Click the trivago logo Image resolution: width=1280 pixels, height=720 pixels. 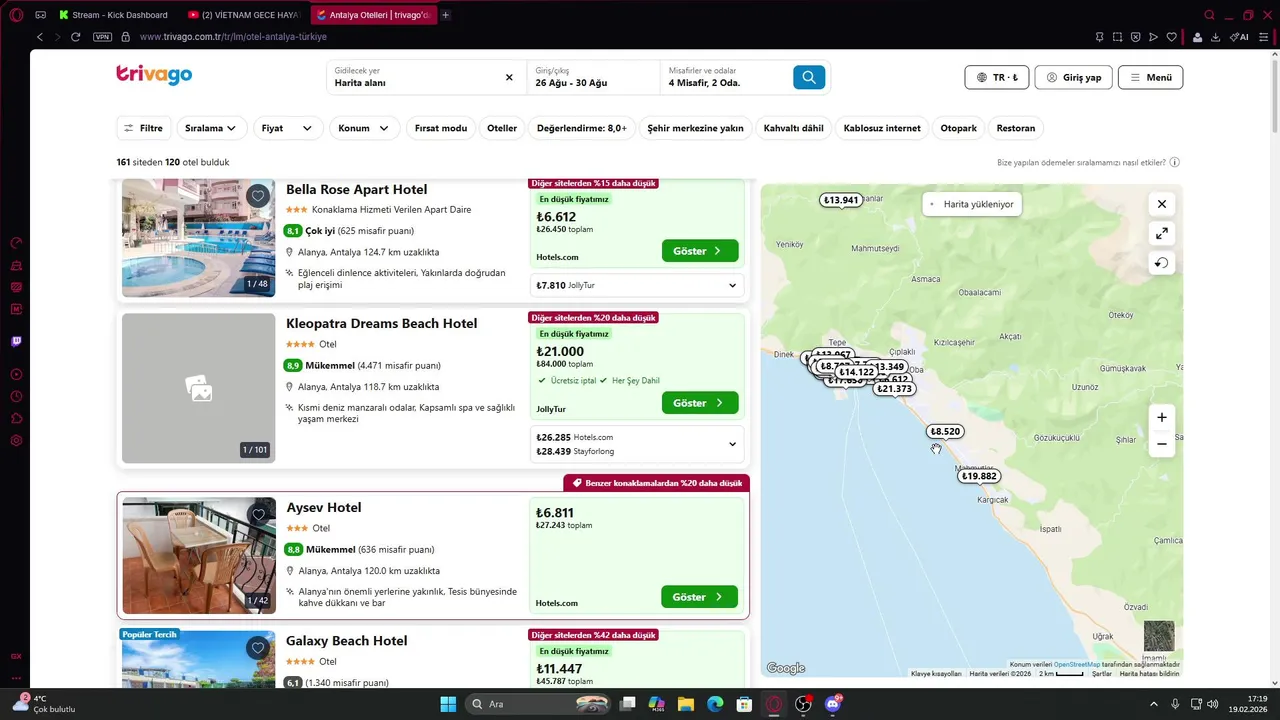[154, 75]
